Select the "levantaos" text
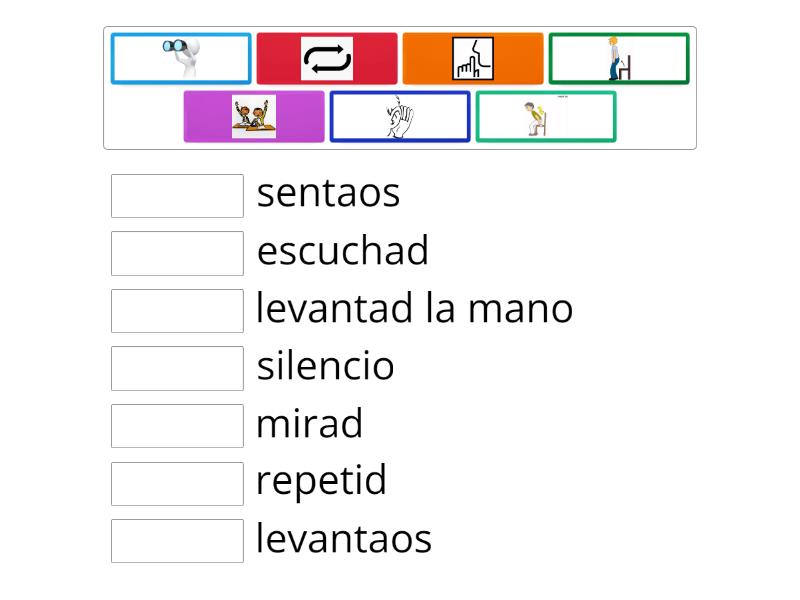Image resolution: width=800 pixels, height=600 pixels. click(x=344, y=539)
